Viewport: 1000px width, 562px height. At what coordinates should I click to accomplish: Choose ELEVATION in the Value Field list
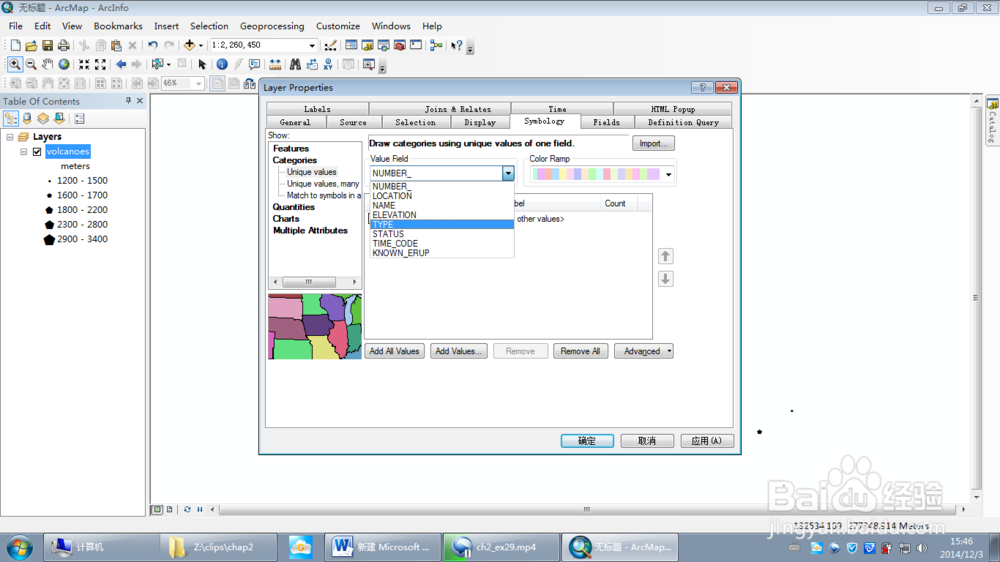(441, 215)
